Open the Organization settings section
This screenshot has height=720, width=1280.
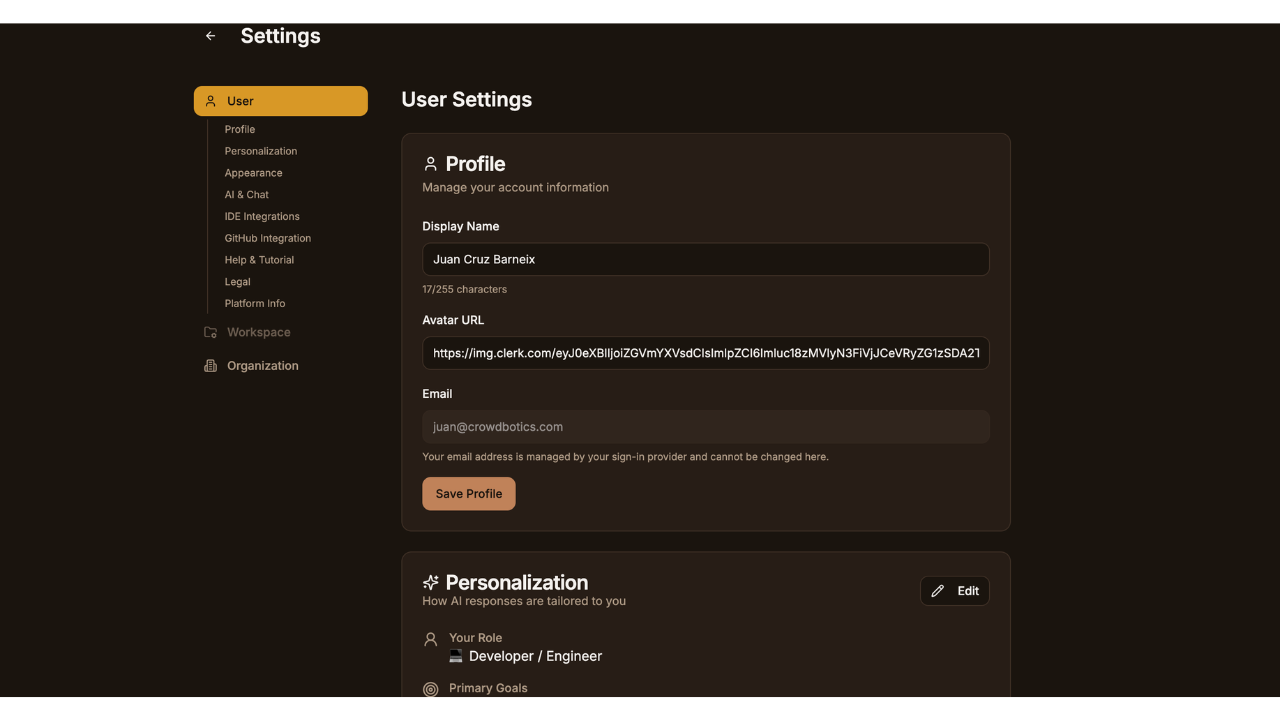point(262,366)
